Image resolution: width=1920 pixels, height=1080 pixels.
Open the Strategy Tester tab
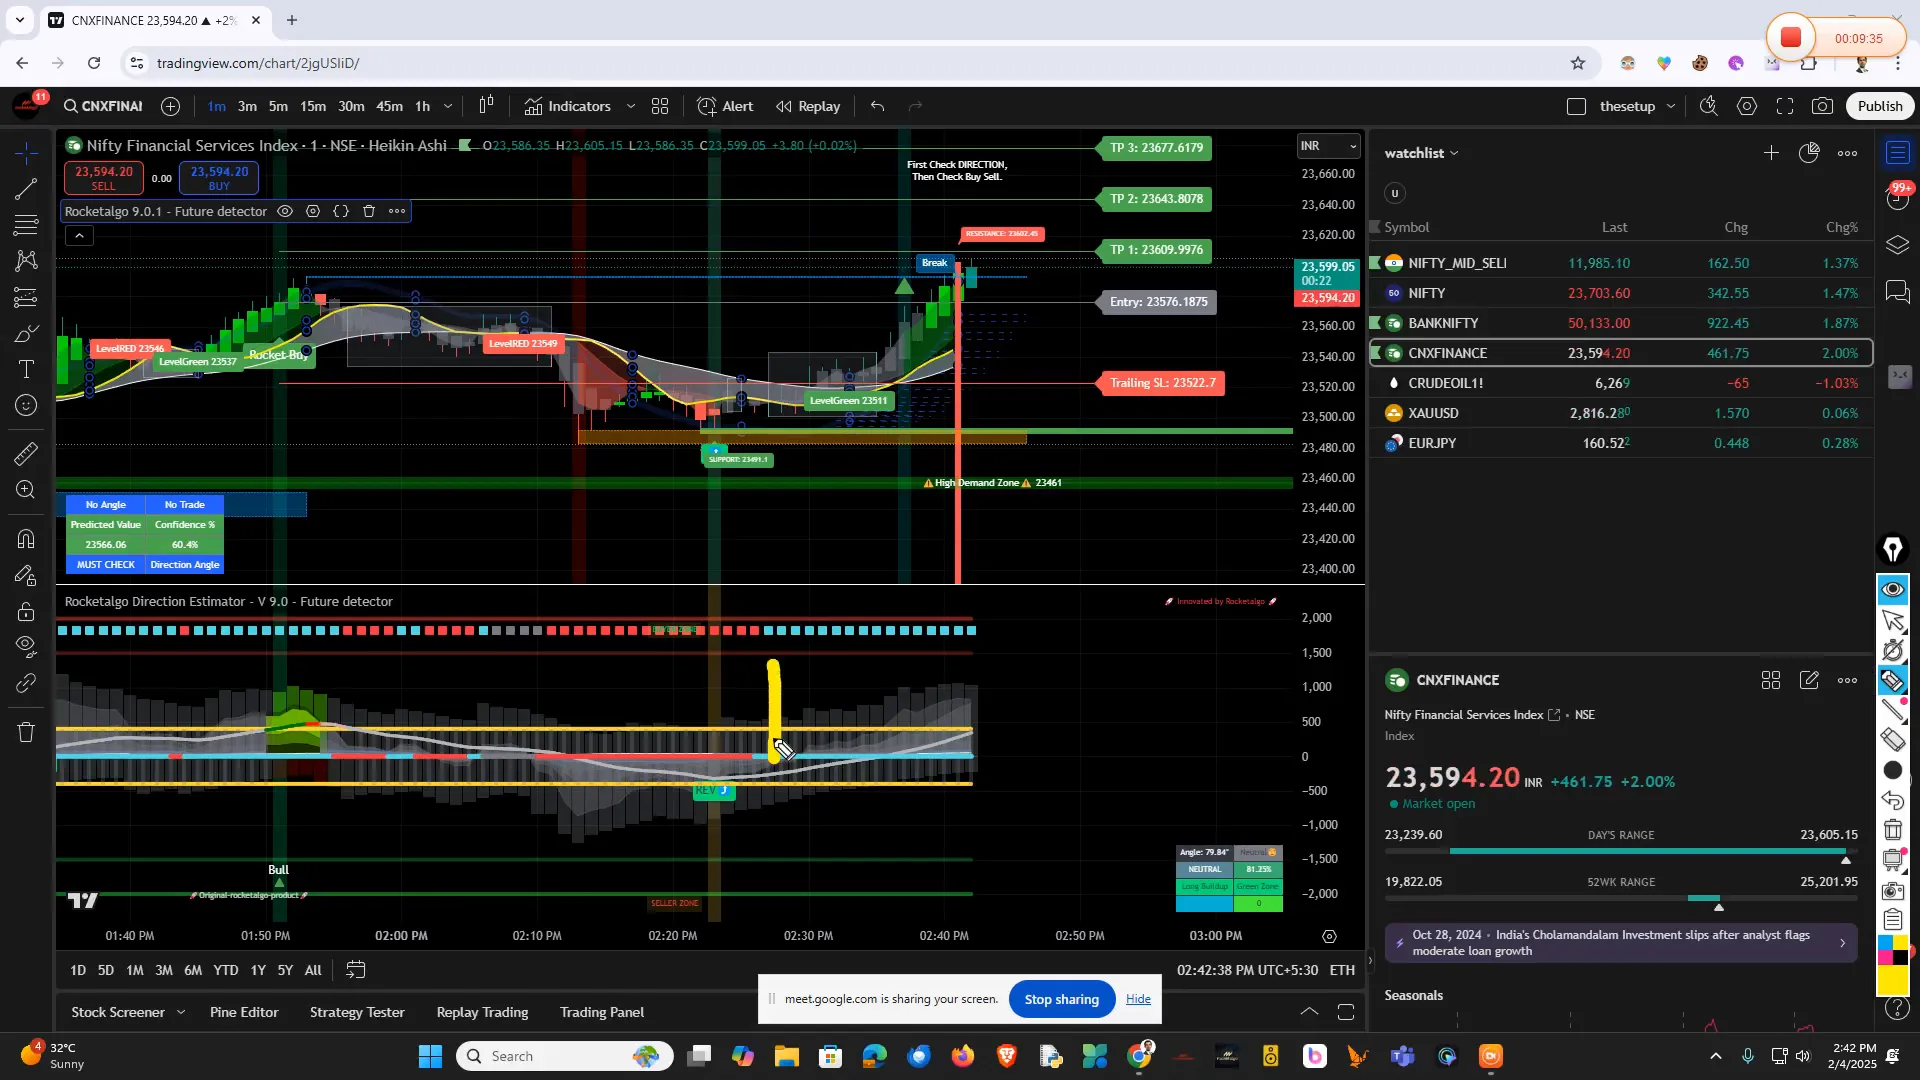coord(356,1012)
